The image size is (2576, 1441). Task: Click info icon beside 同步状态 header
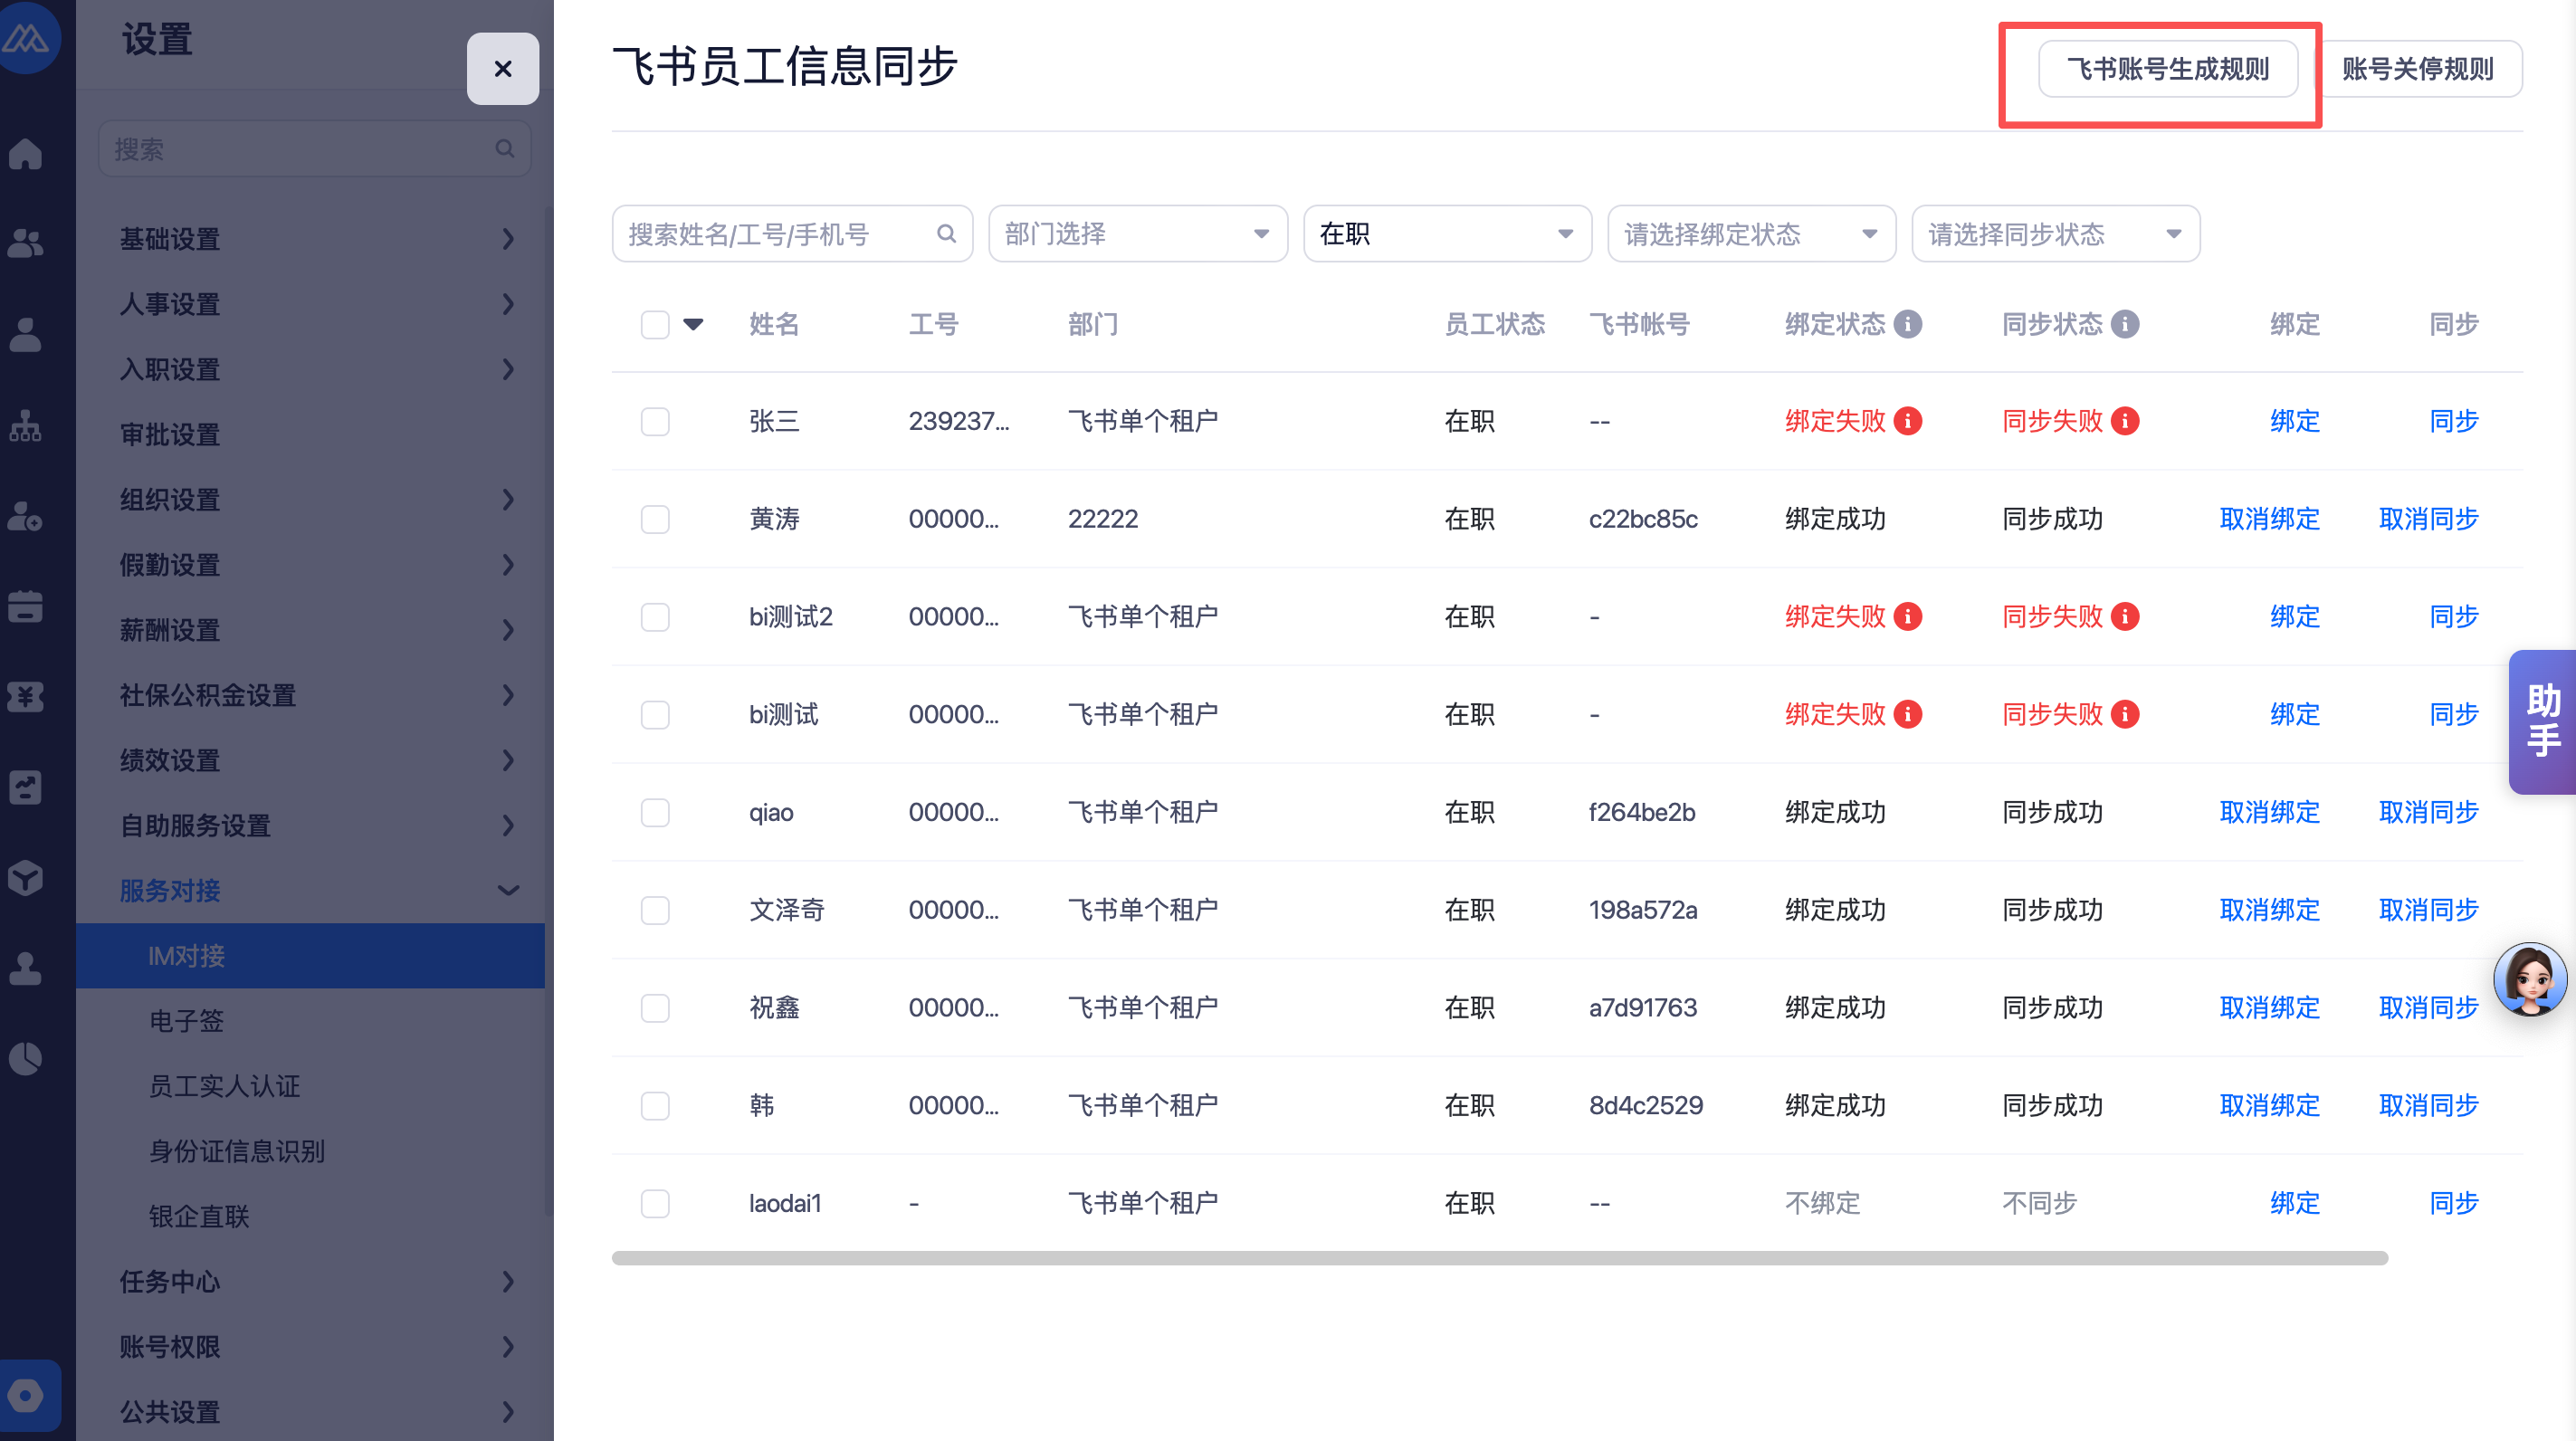[2125, 324]
